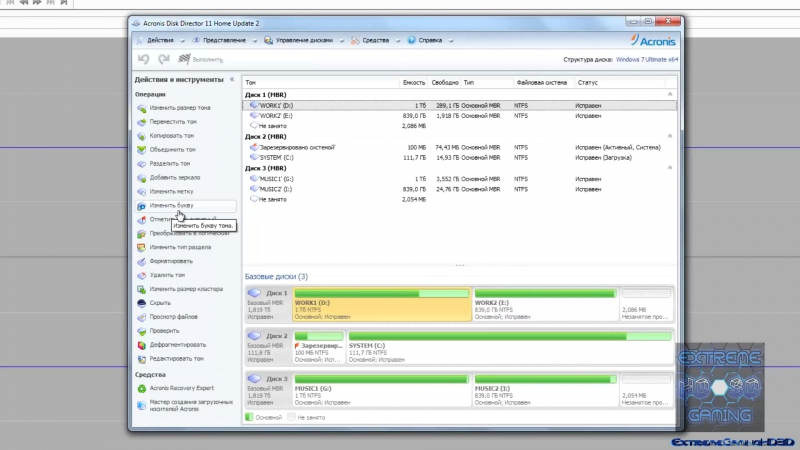Viewport: 800px width, 450px height.
Task: Select MUSIC1 (G:) block in disk map
Action: pyautogui.click(x=382, y=390)
